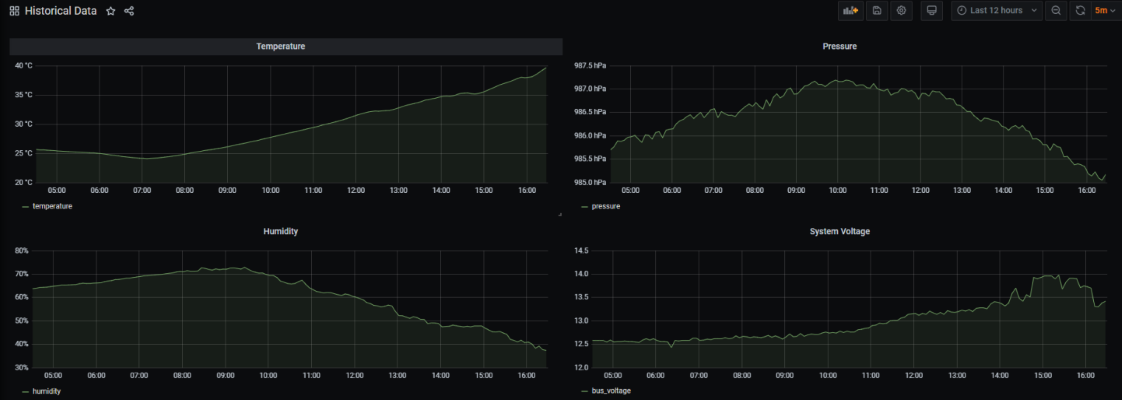
Task: Click 40 °C label on Temperature axis
Action: pos(24,66)
